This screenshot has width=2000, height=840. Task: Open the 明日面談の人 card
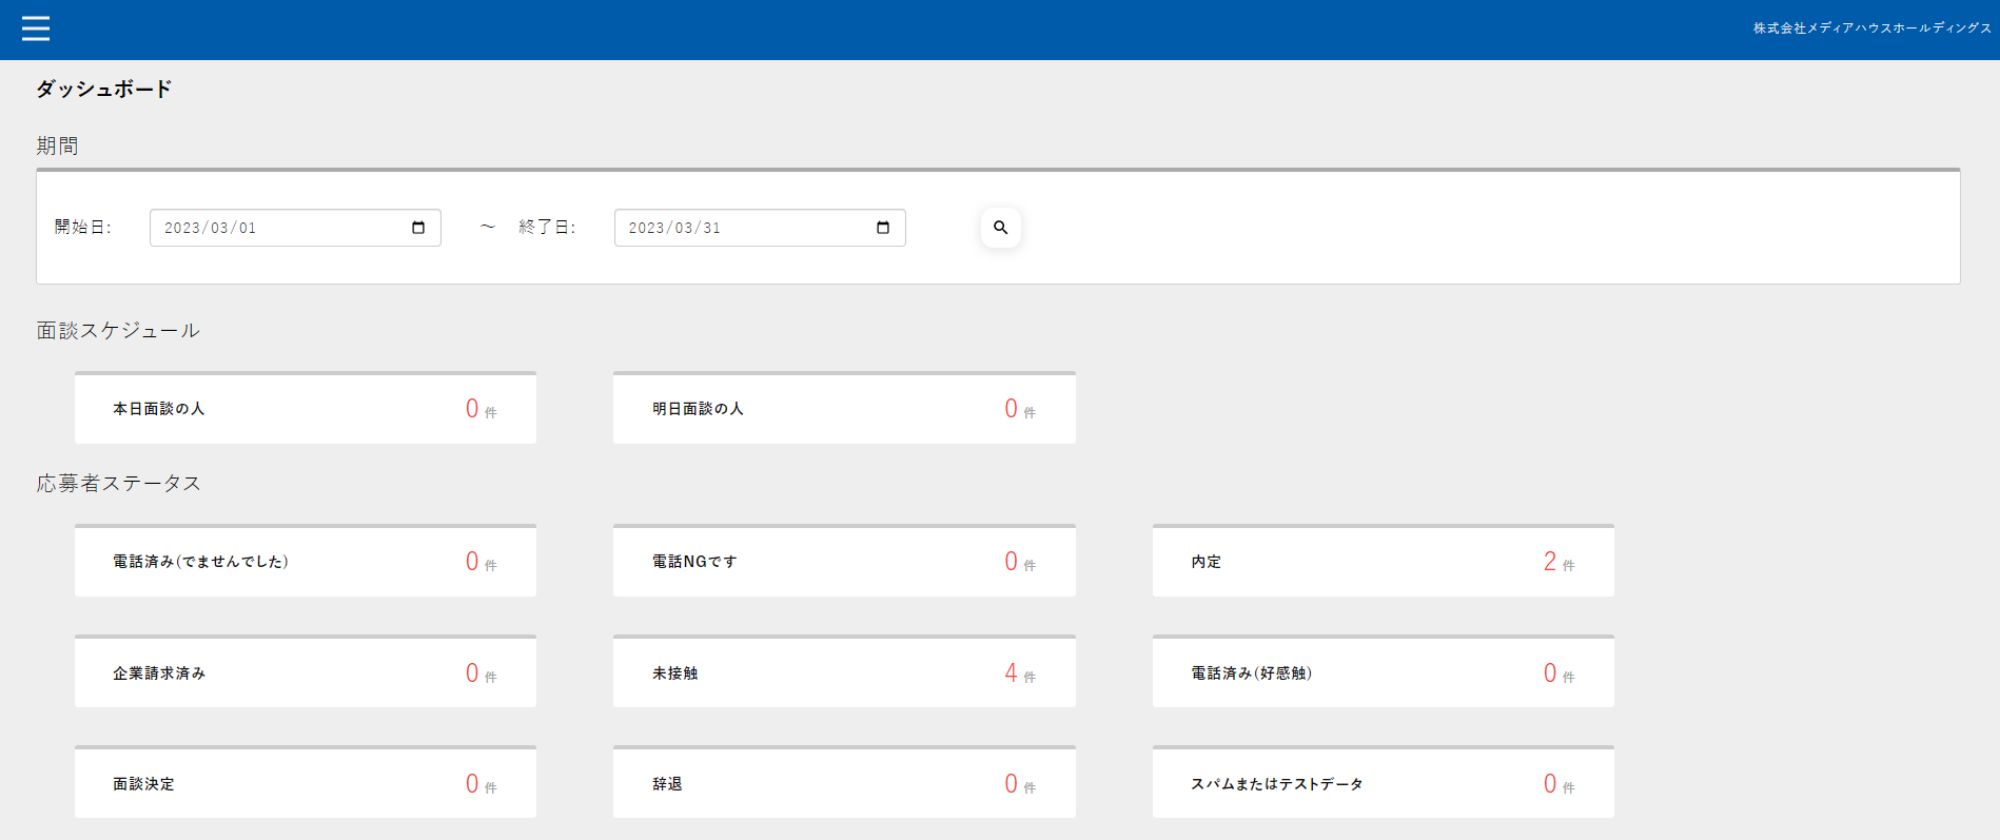844,409
